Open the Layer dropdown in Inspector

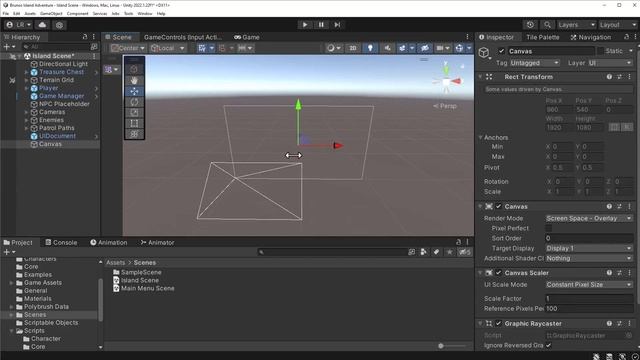[610, 63]
